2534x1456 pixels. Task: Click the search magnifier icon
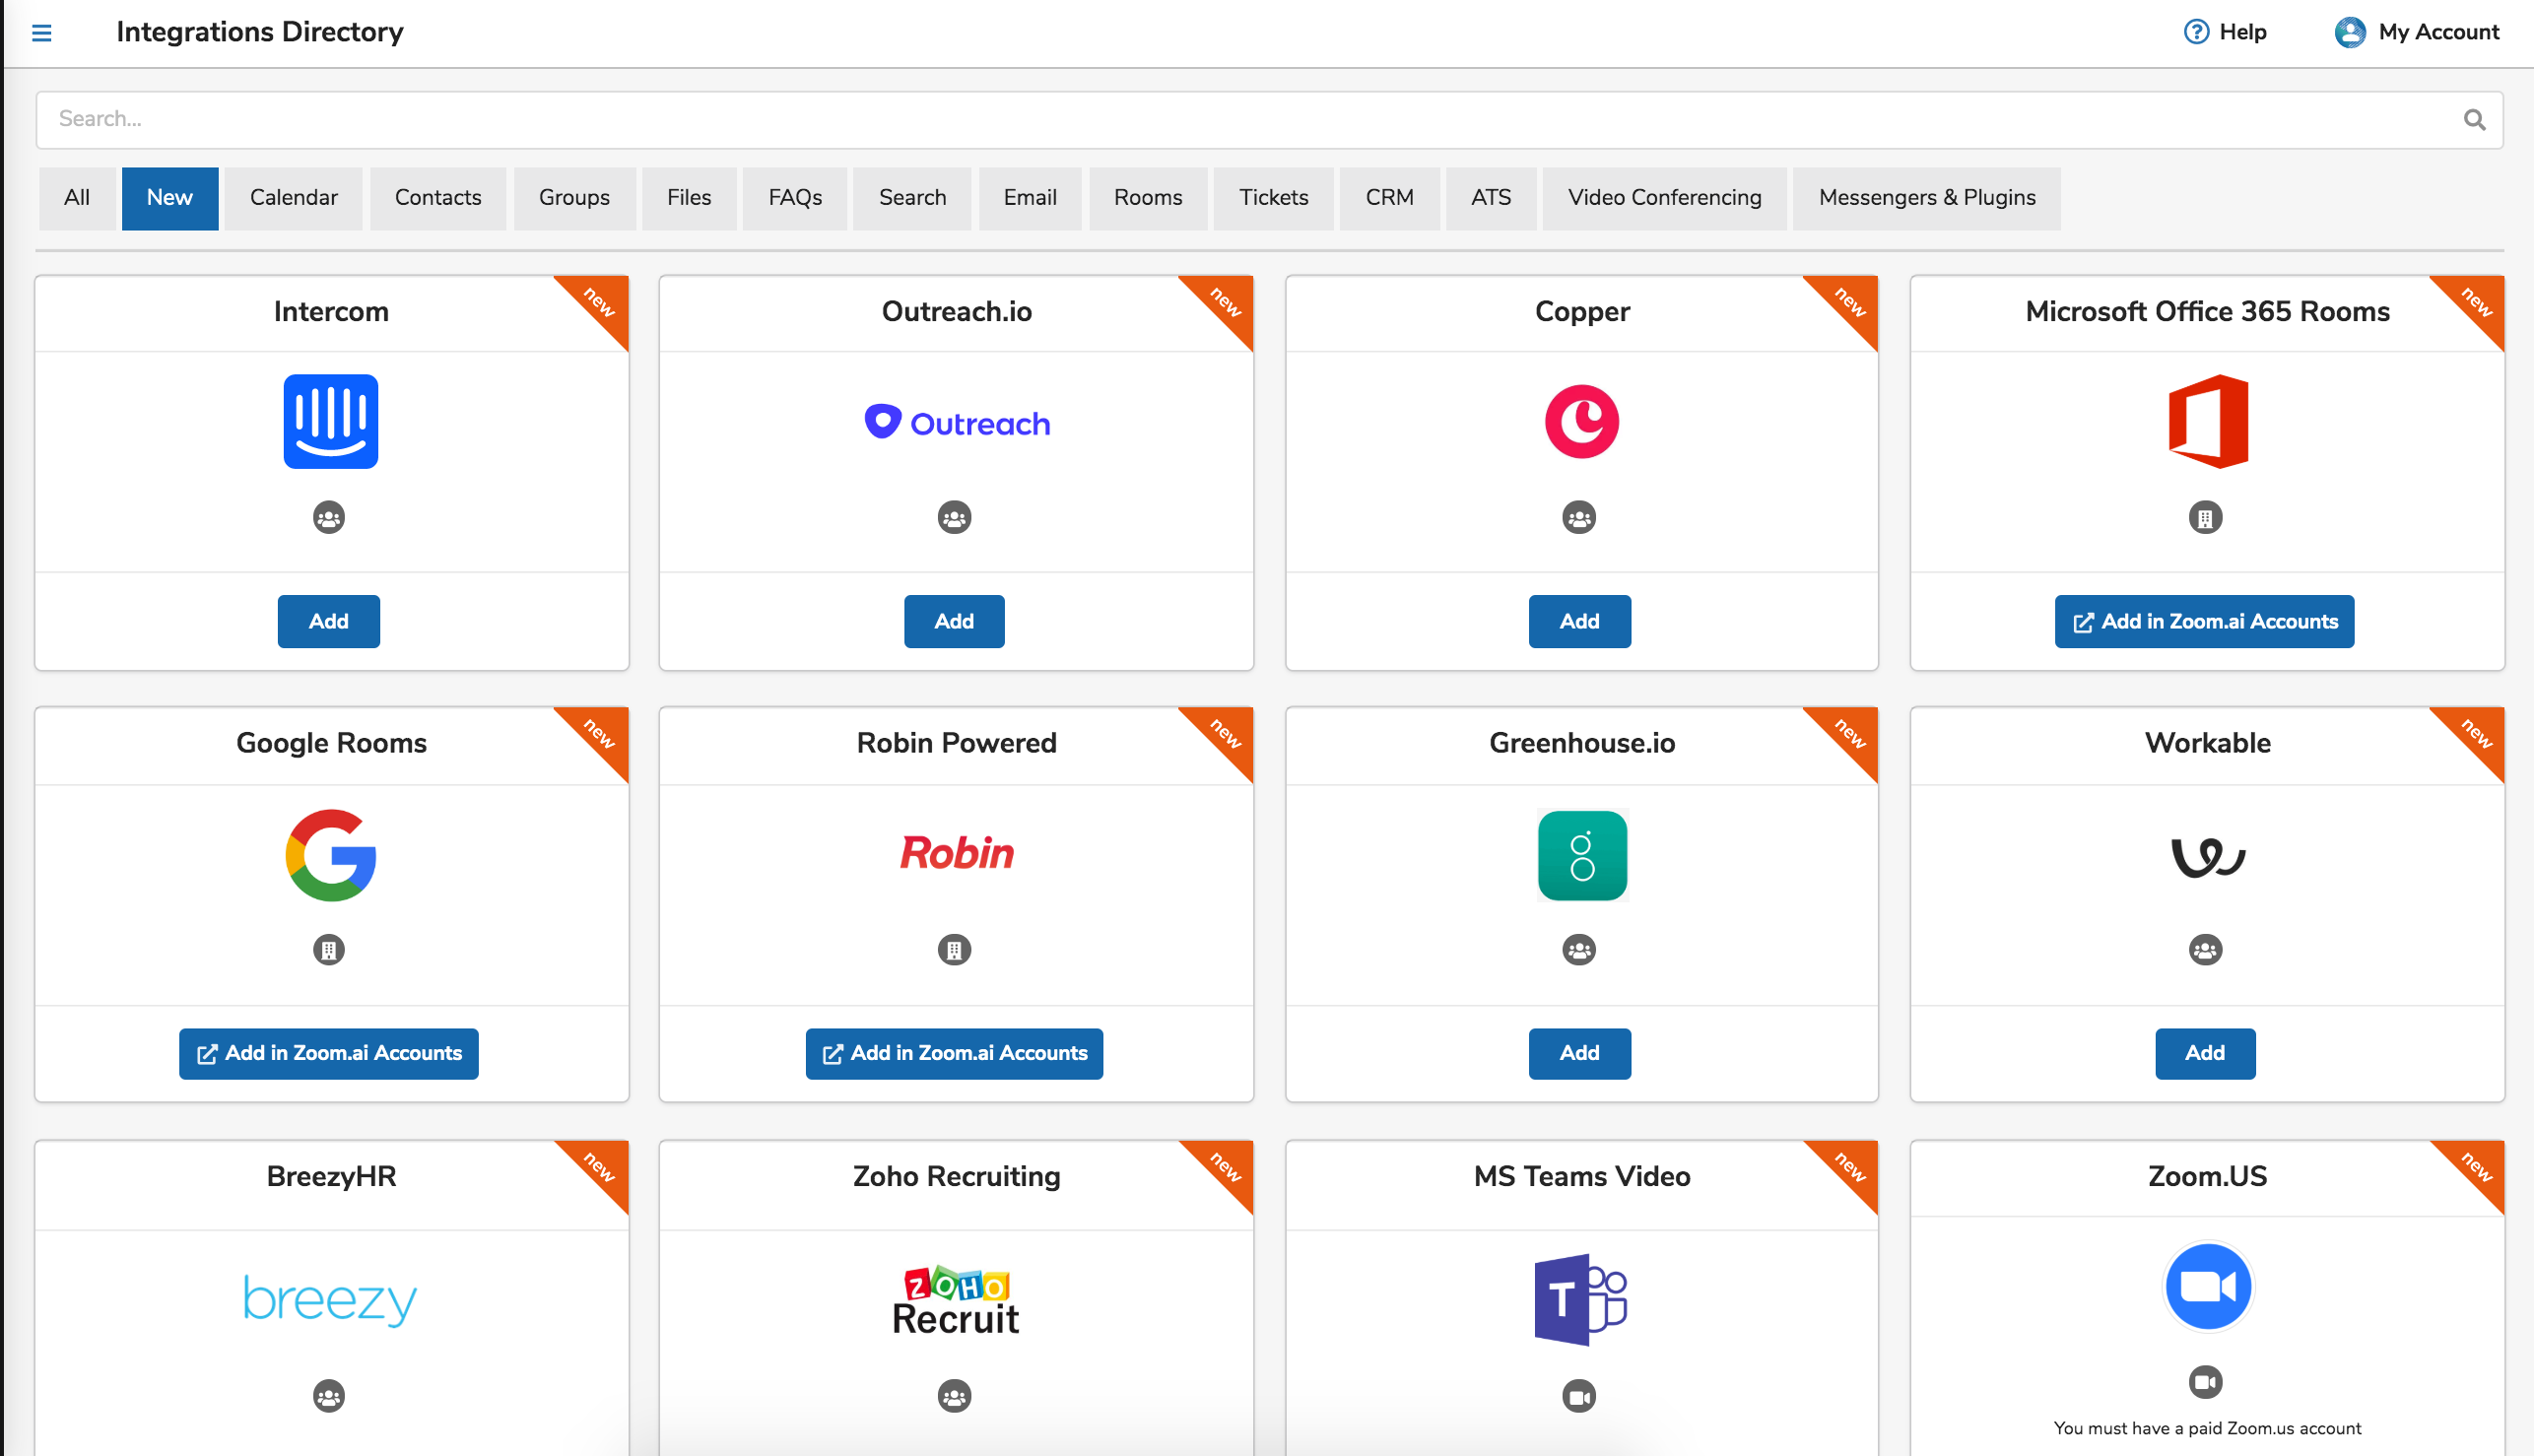2474,120
